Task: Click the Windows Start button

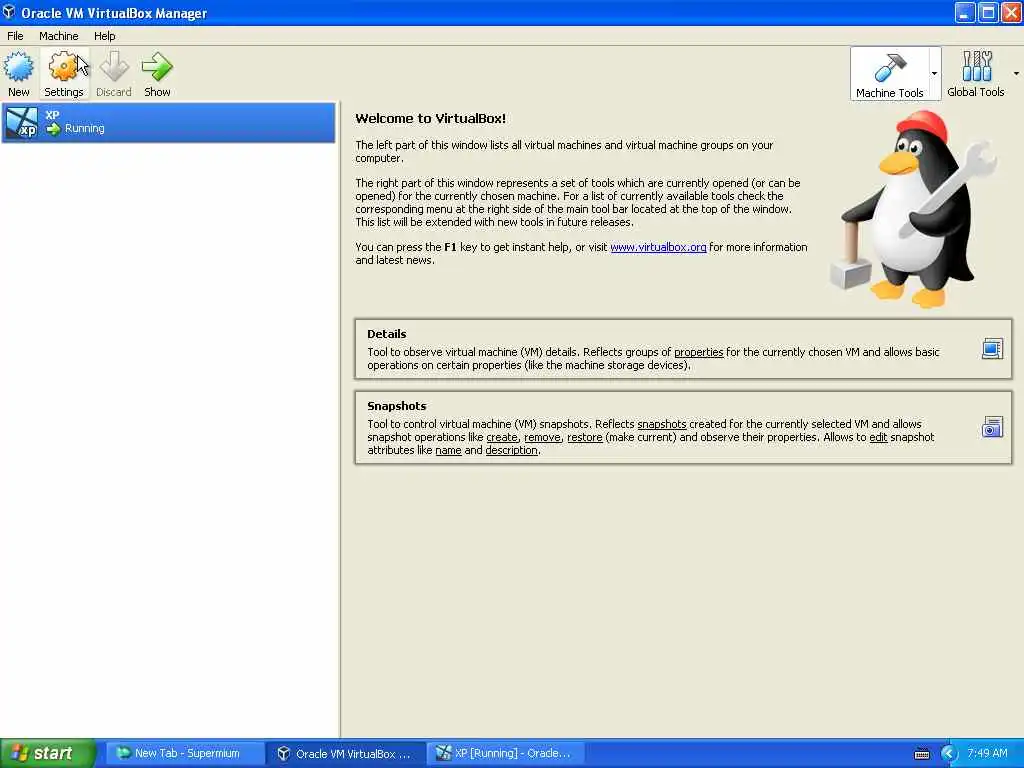Action: (x=48, y=753)
